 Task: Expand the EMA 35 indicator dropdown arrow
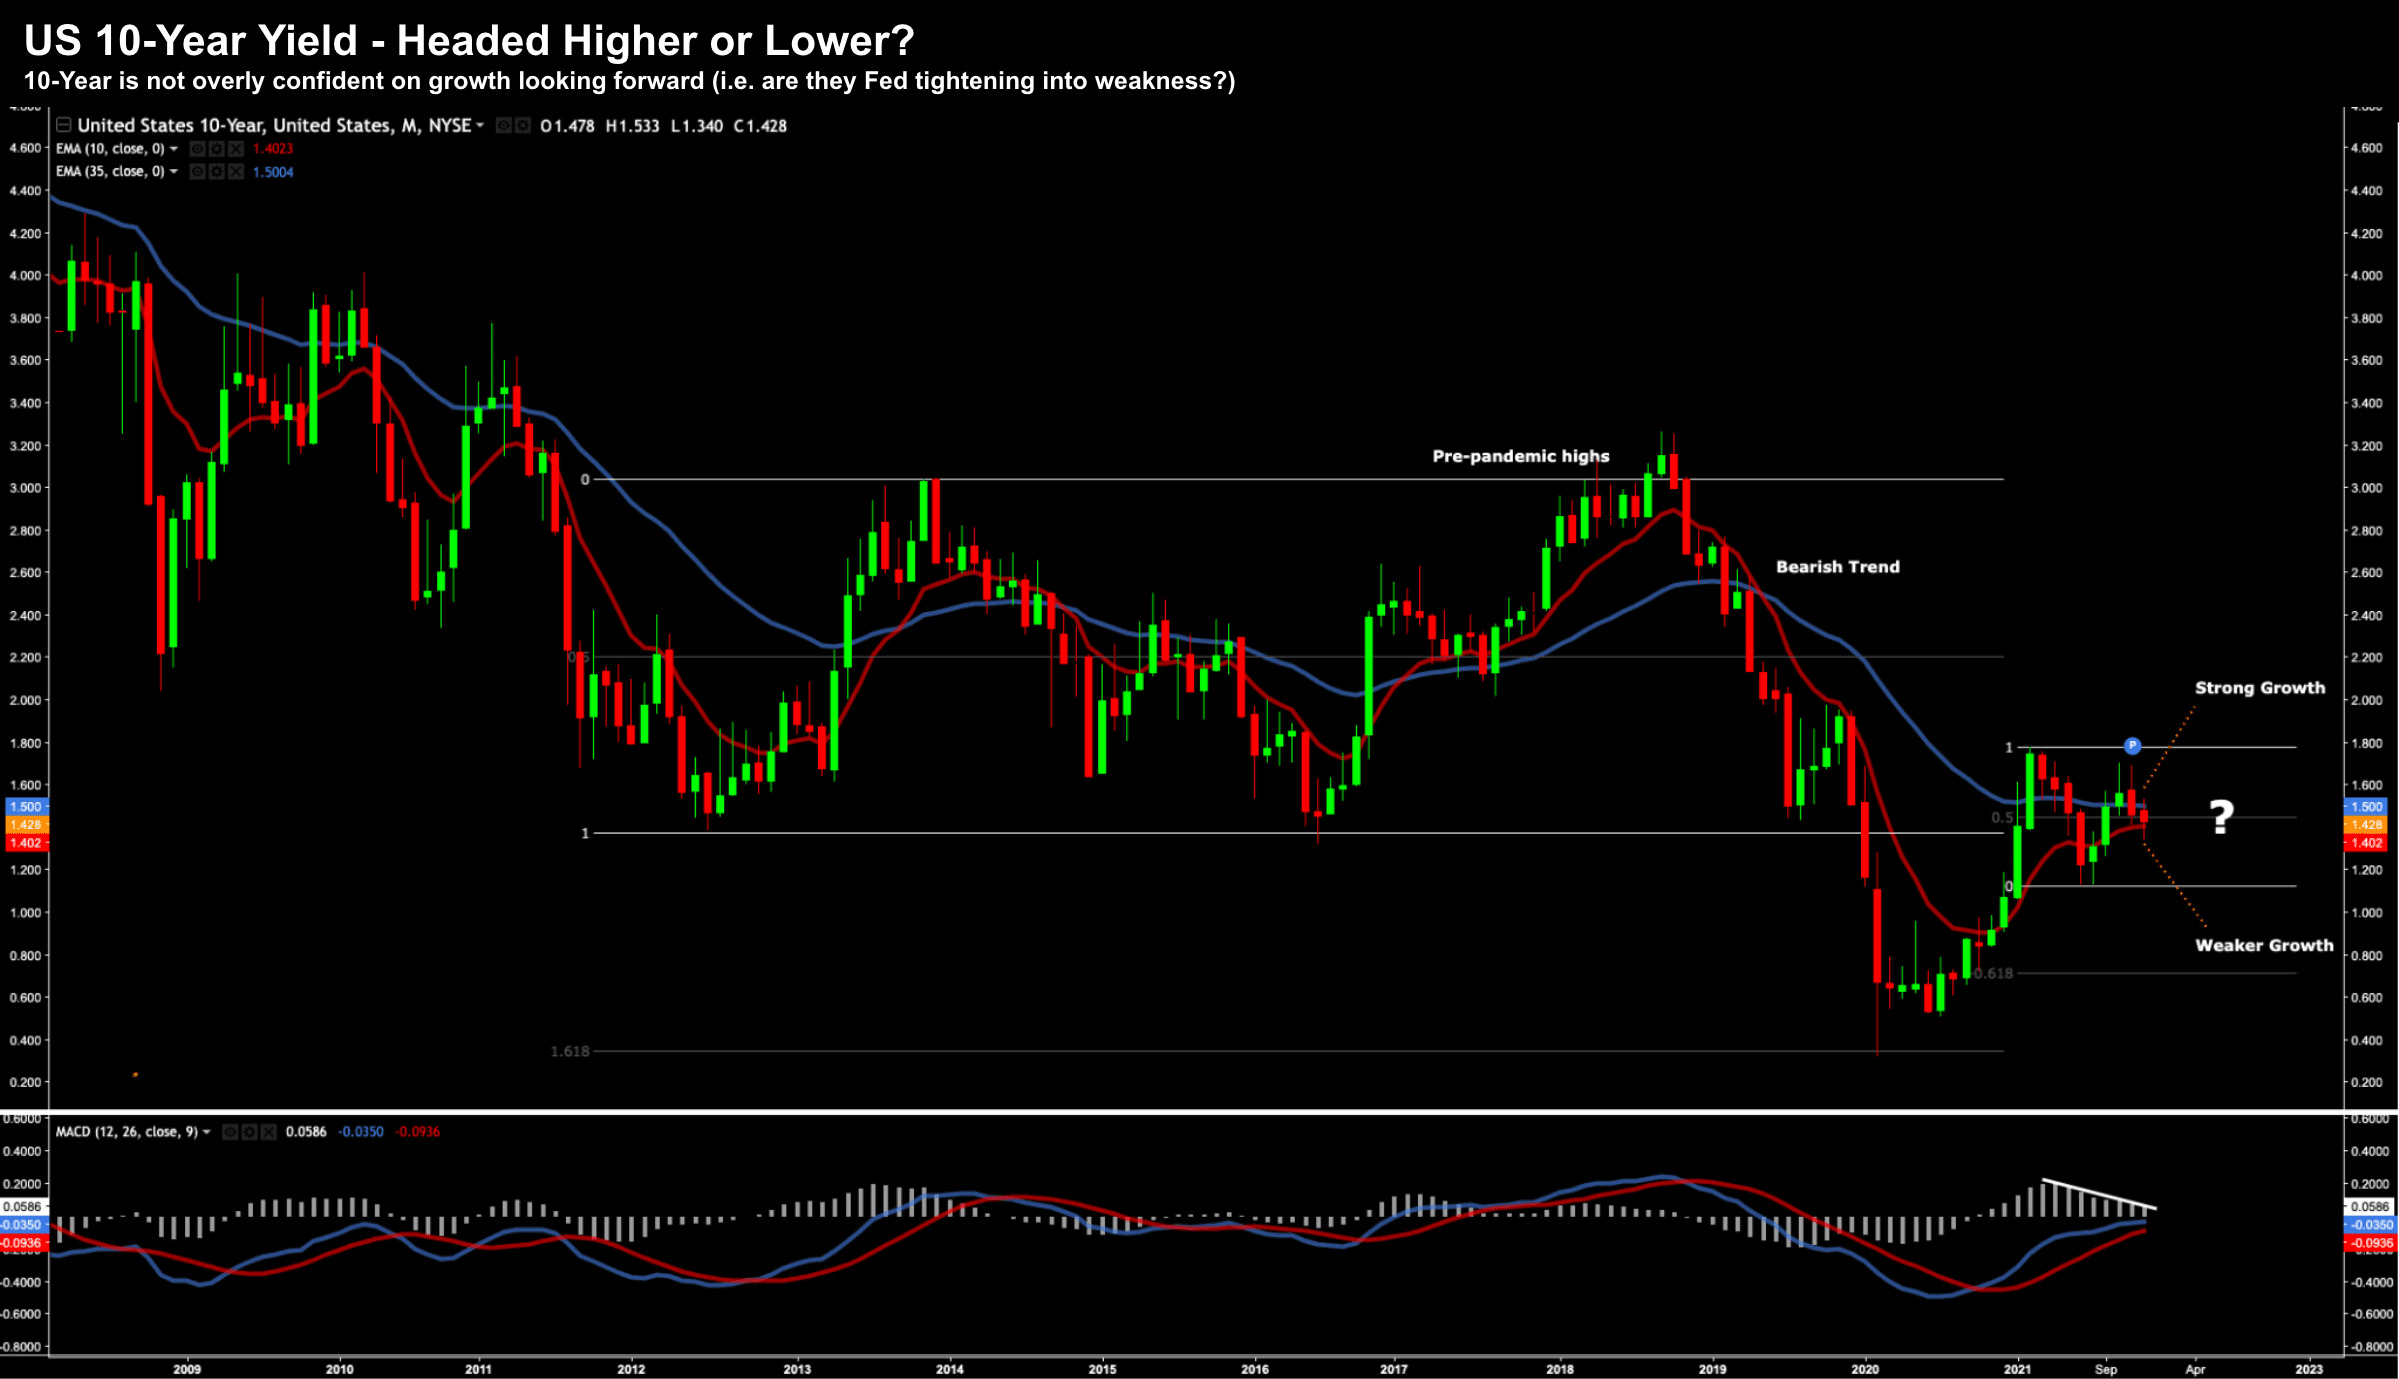pyautogui.click(x=174, y=172)
